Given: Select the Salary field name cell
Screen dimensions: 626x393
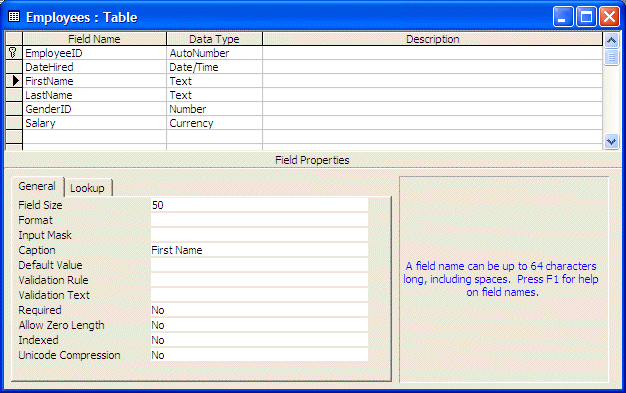Looking at the screenshot, I should coord(94,123).
